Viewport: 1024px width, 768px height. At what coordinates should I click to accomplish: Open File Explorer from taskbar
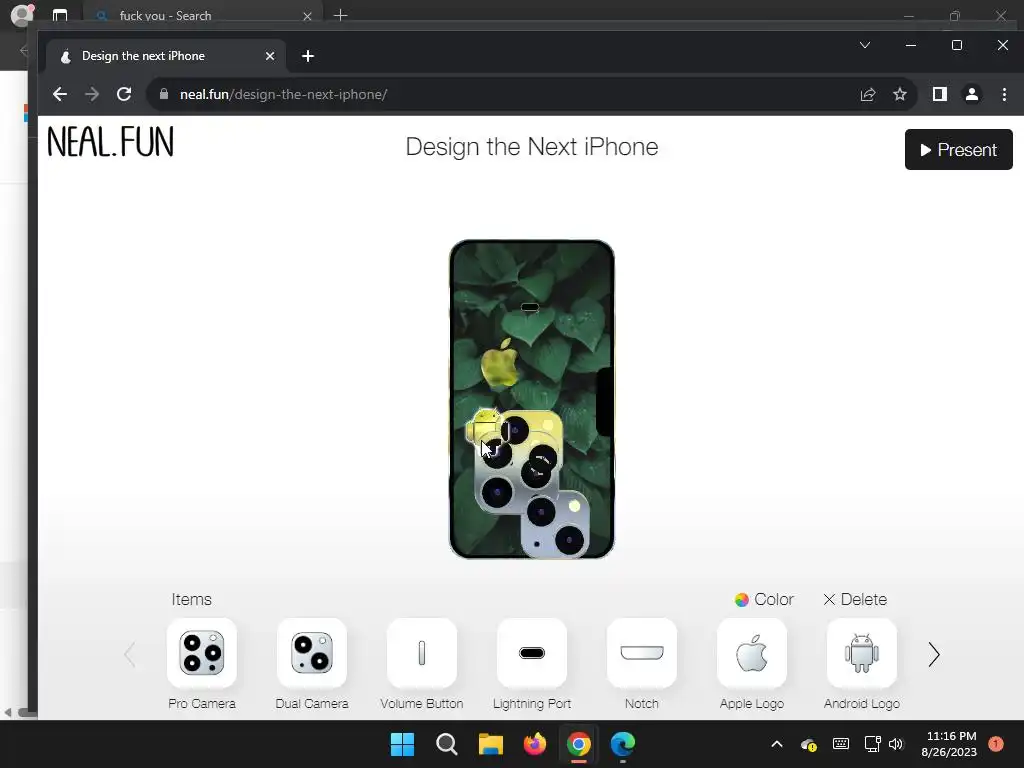click(490, 744)
